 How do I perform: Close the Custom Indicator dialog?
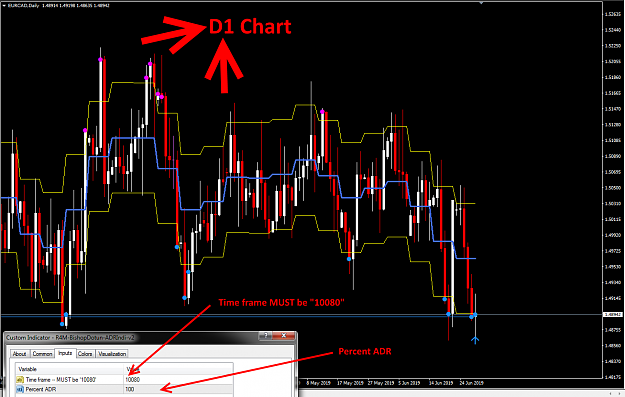coord(284,335)
